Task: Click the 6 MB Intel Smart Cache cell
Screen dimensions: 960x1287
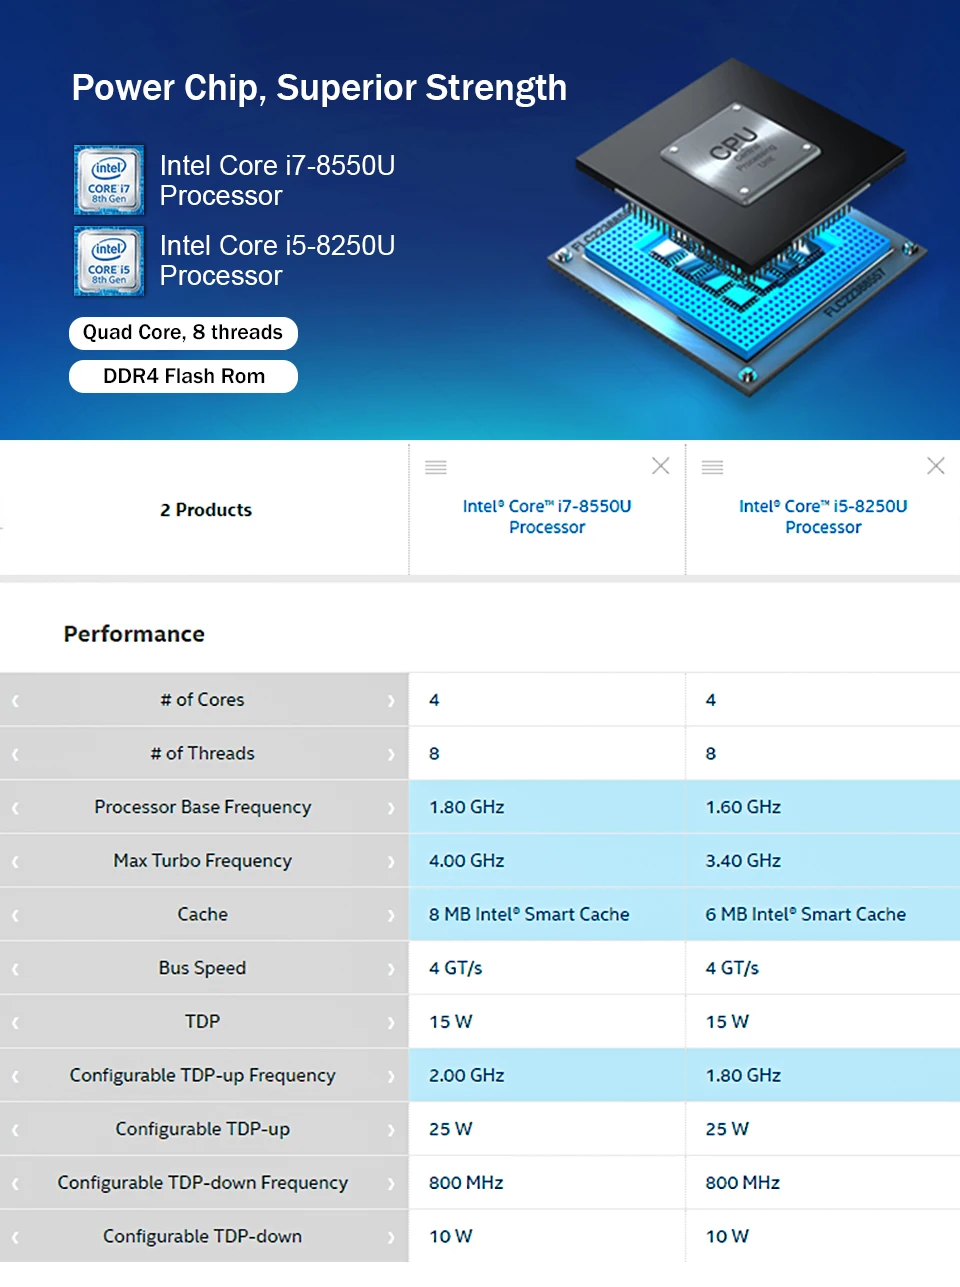Action: pyautogui.click(x=823, y=914)
